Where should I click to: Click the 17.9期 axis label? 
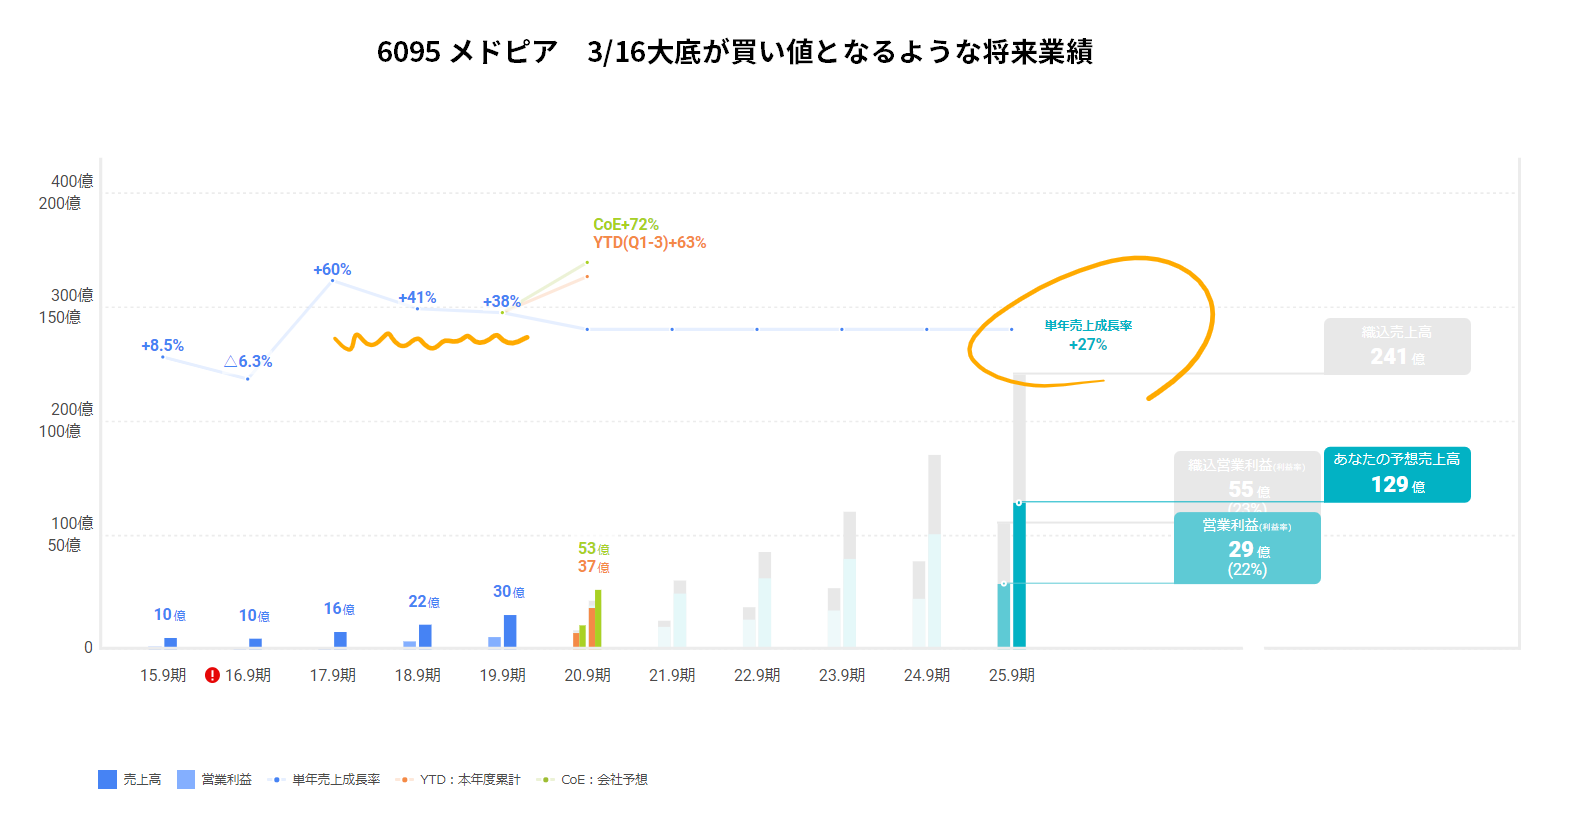click(x=333, y=675)
